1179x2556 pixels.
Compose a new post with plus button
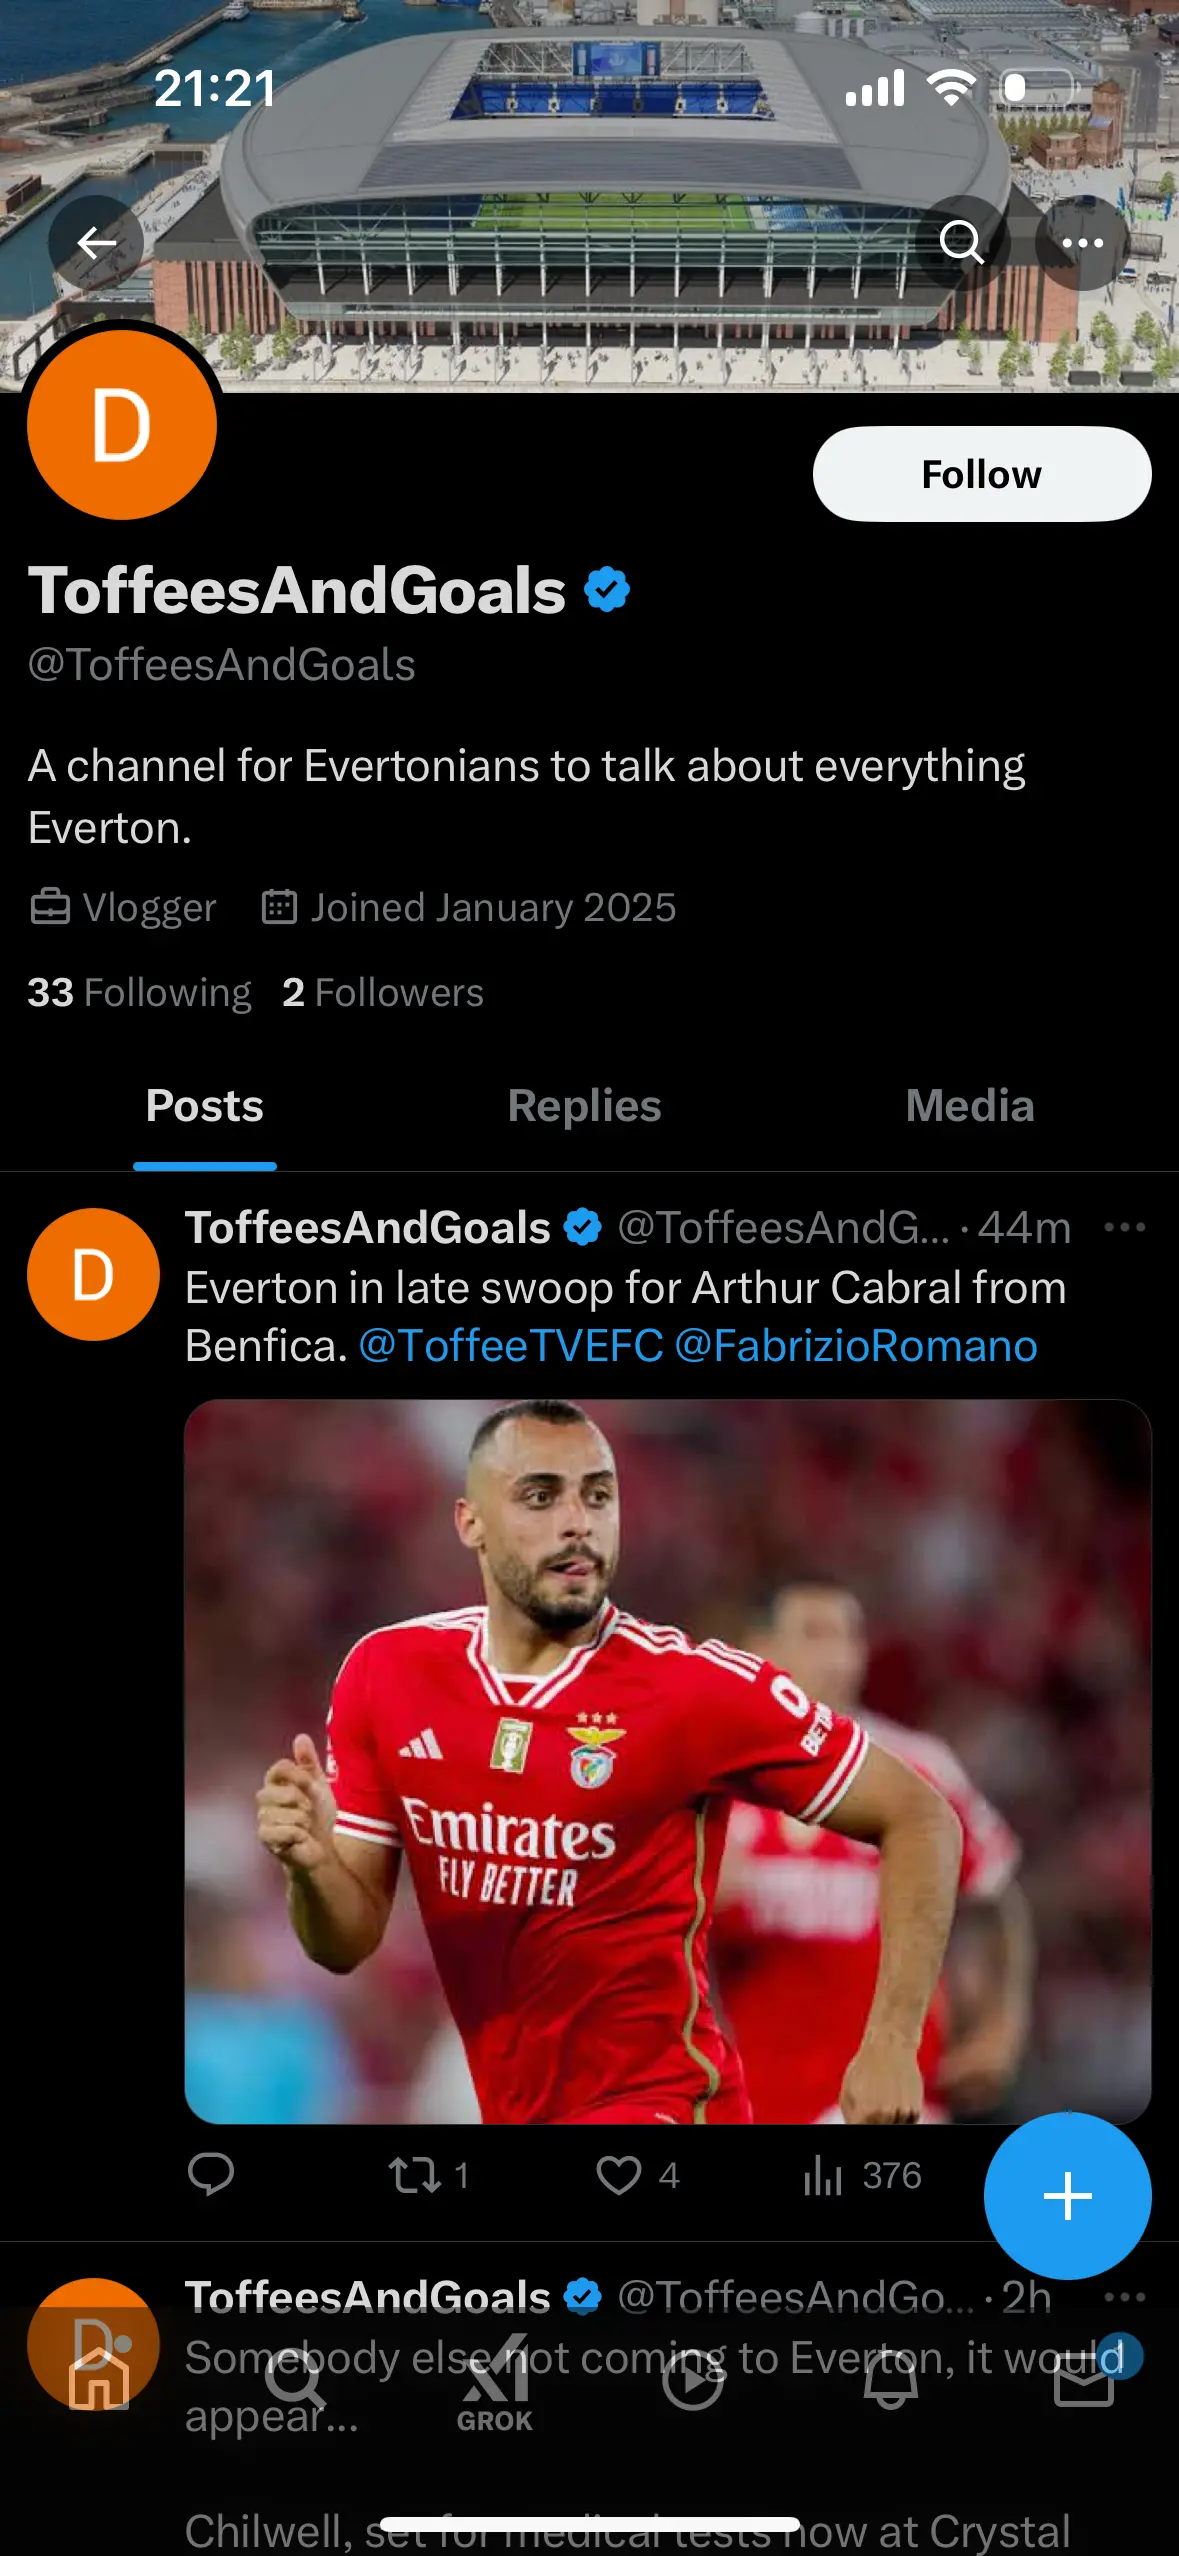(x=1067, y=2196)
